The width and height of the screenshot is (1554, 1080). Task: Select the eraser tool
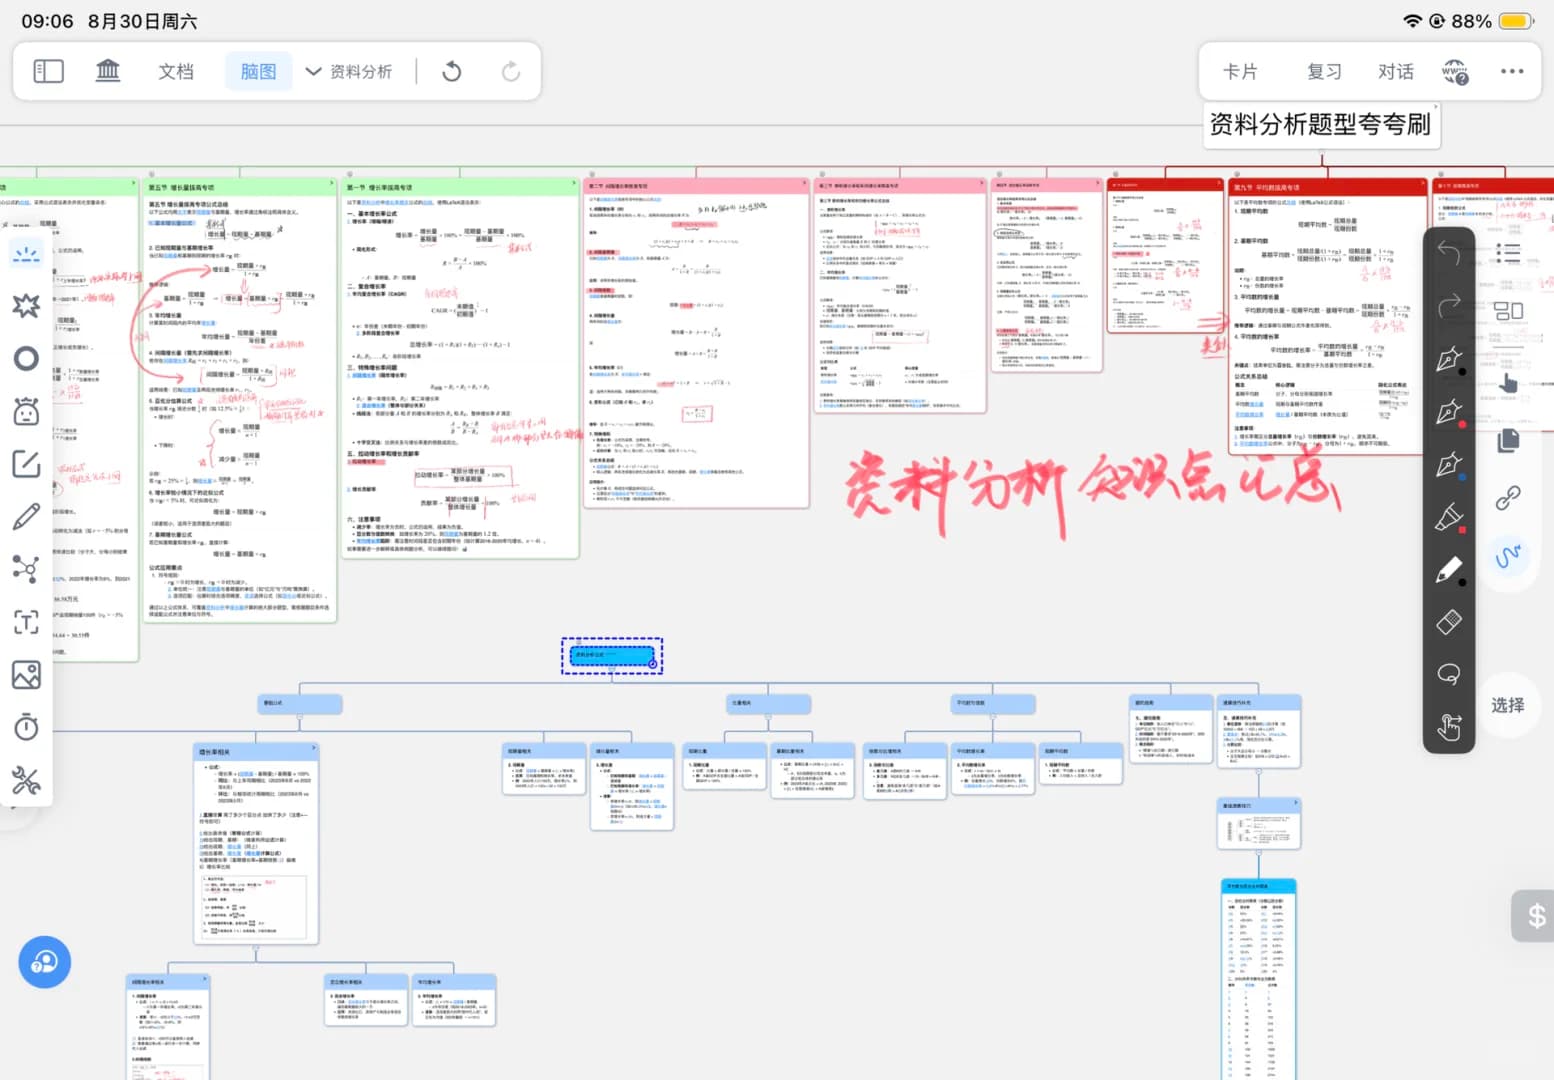1449,622
